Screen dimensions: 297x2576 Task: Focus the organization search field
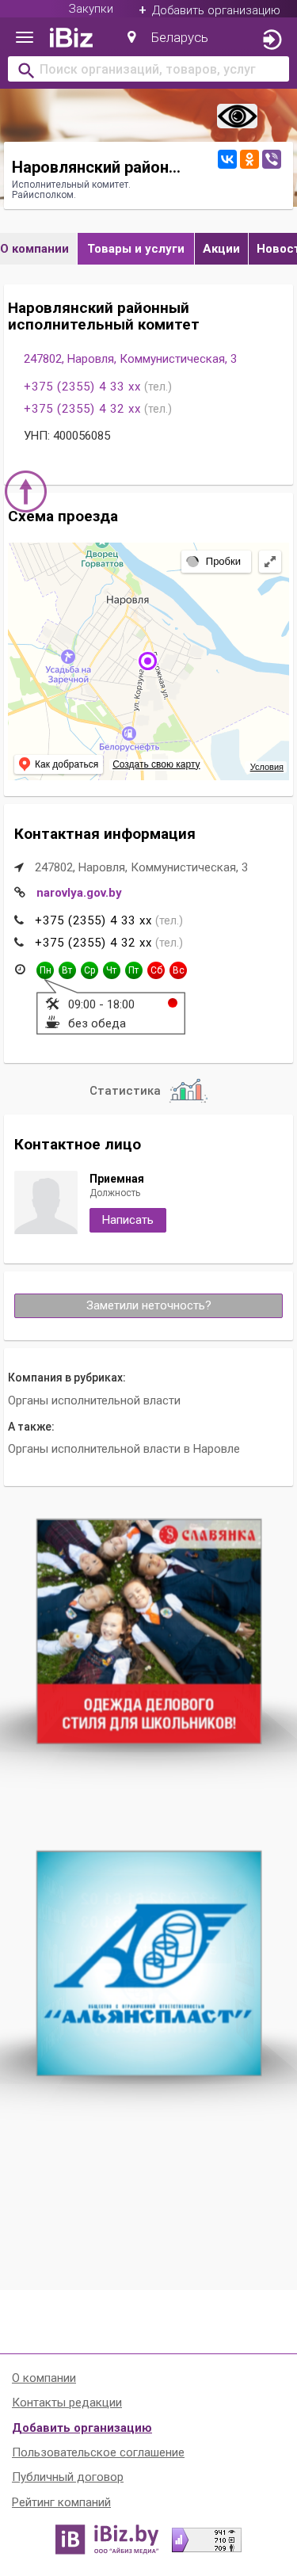point(148,70)
